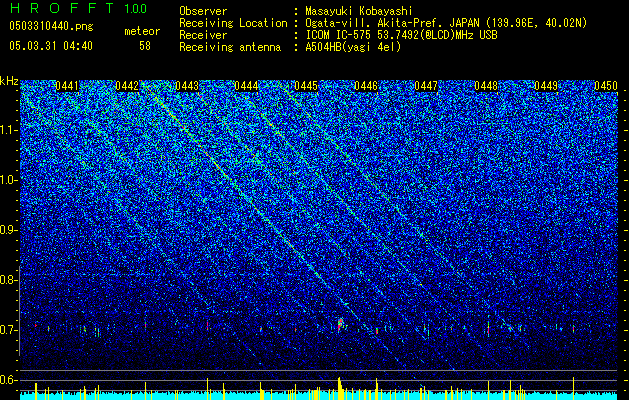The image size is (629, 400).
Task: Click the ICOM IC-575 receiver frequency text
Action: 401,35
